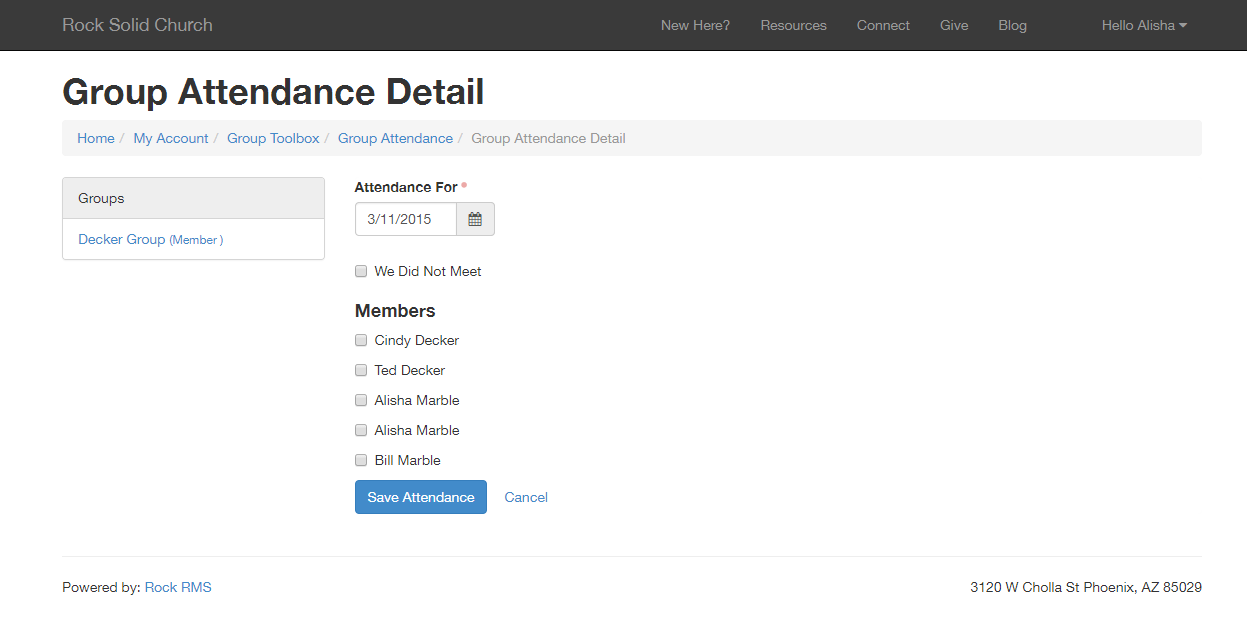Open the Group Toolbox breadcrumb link
Image resolution: width=1247 pixels, height=624 pixels.
pyautogui.click(x=273, y=138)
